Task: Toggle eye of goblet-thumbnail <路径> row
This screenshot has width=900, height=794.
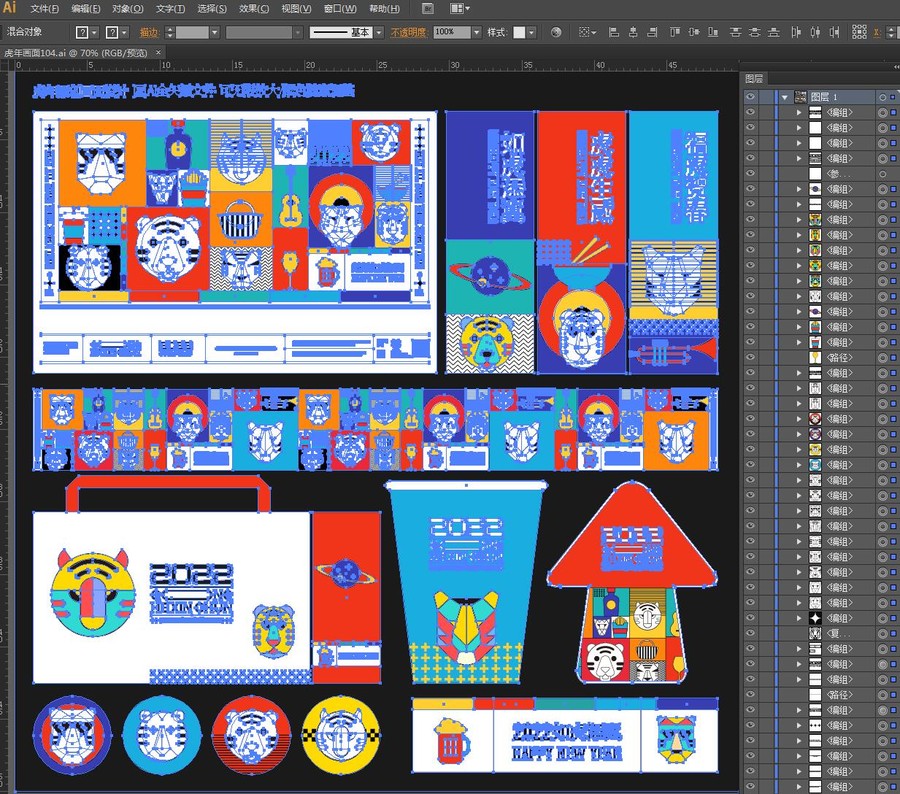Action: [x=750, y=358]
